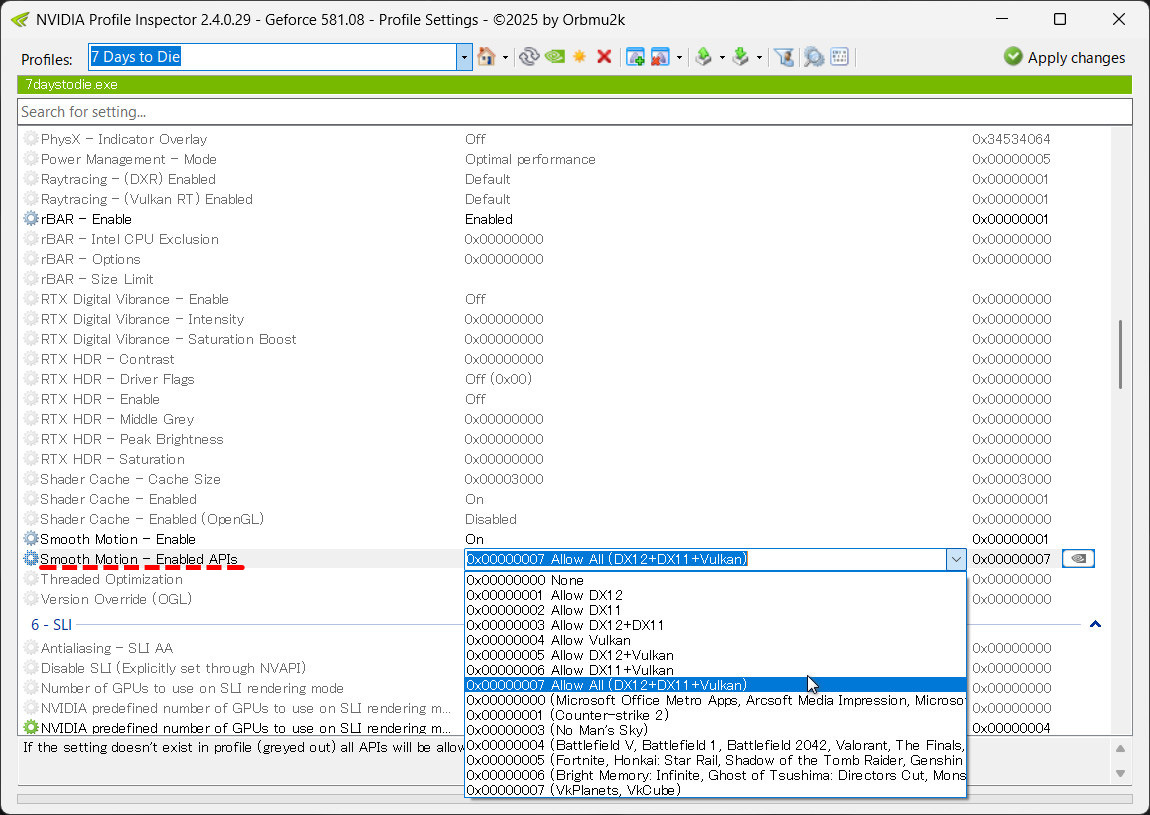
Task: Select 'Allow DX12+DX11' dropdown entry
Action: (565, 625)
